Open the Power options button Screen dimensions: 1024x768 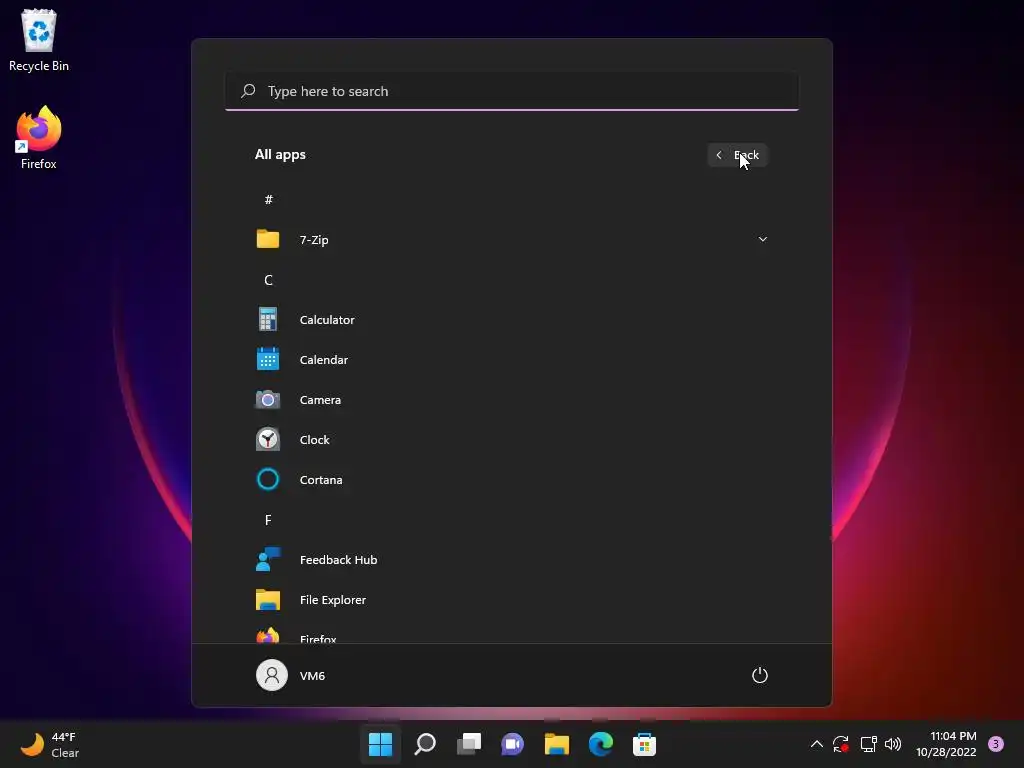(760, 675)
